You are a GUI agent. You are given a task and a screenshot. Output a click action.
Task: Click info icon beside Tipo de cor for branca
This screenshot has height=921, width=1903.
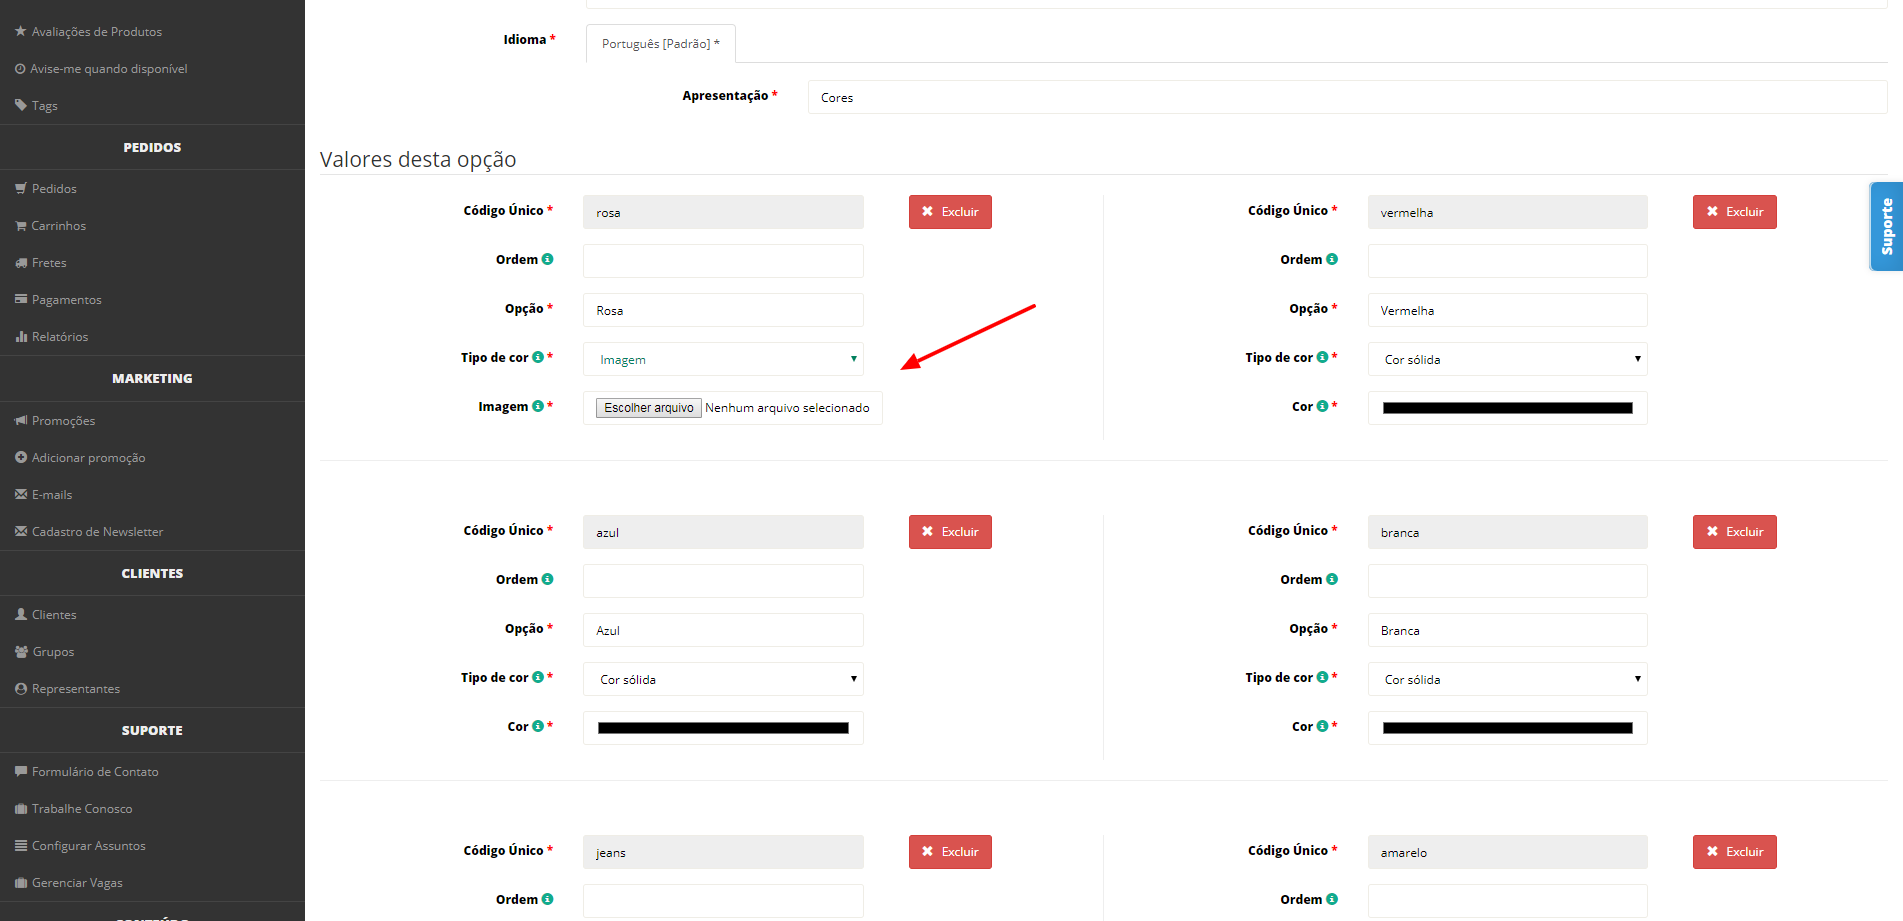[x=1322, y=677]
